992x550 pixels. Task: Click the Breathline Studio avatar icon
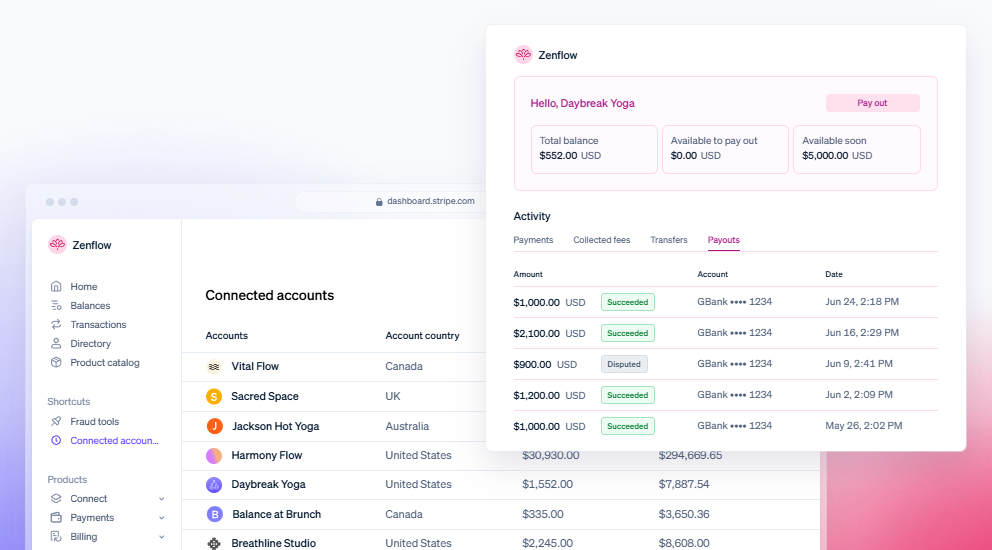coord(214,543)
